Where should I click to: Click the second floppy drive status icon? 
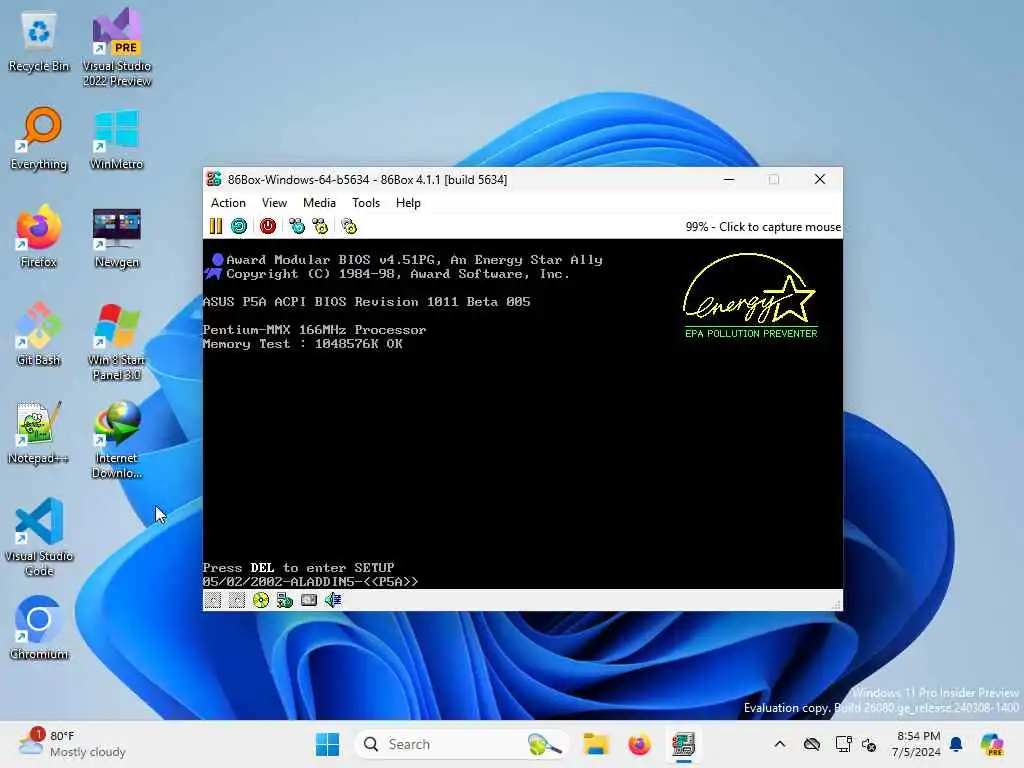tap(237, 600)
